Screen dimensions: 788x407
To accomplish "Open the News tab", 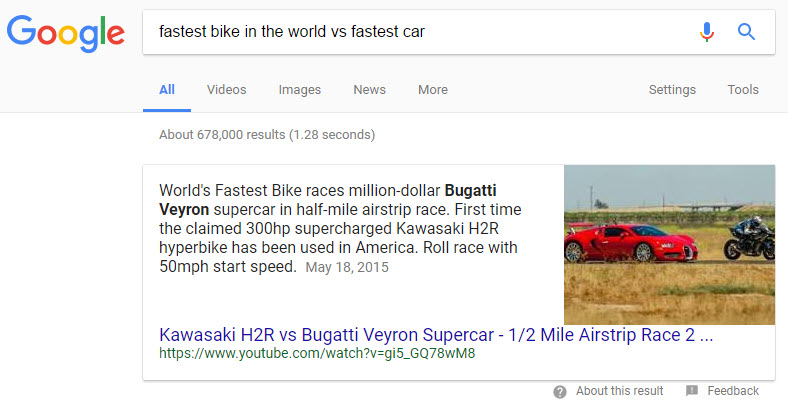I will pos(369,90).
